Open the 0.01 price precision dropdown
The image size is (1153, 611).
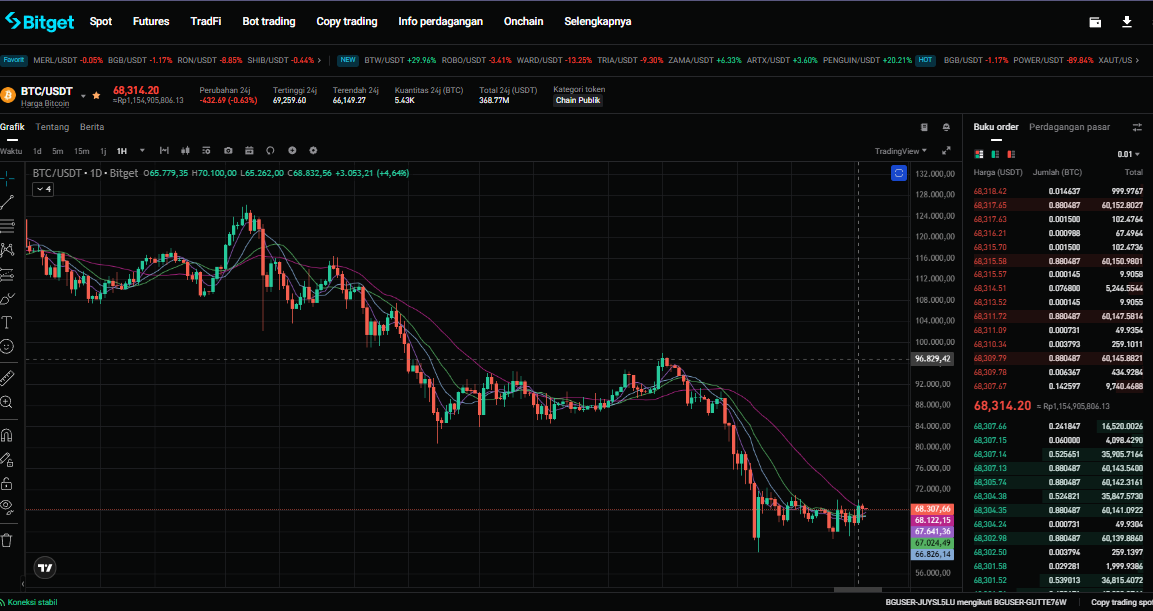1128,154
